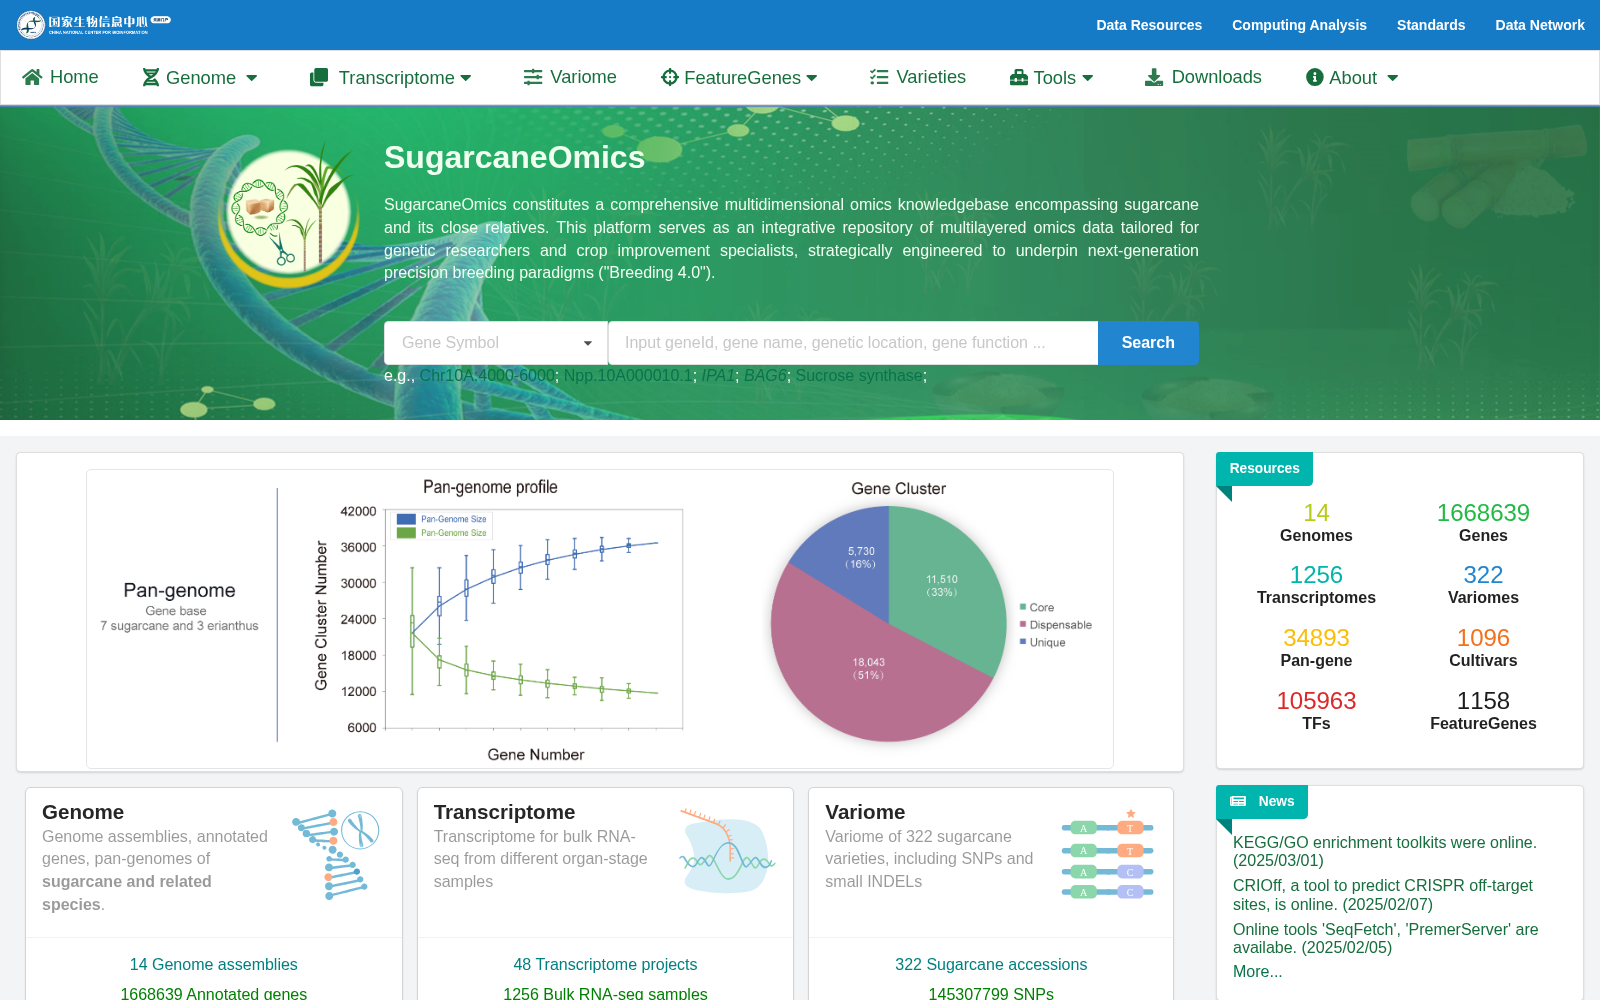Click the NGDC logo in the top bar
This screenshot has width=1600, height=1000.
[93, 24]
